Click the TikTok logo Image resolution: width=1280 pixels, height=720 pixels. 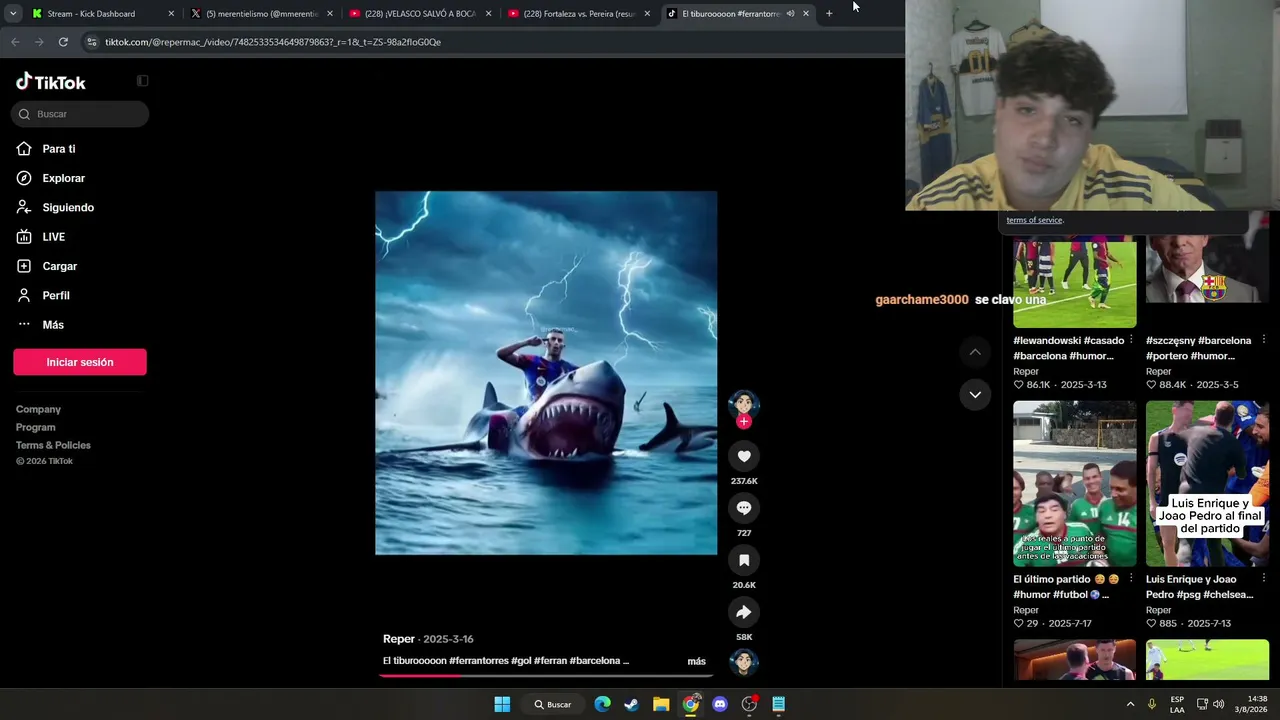(51, 82)
